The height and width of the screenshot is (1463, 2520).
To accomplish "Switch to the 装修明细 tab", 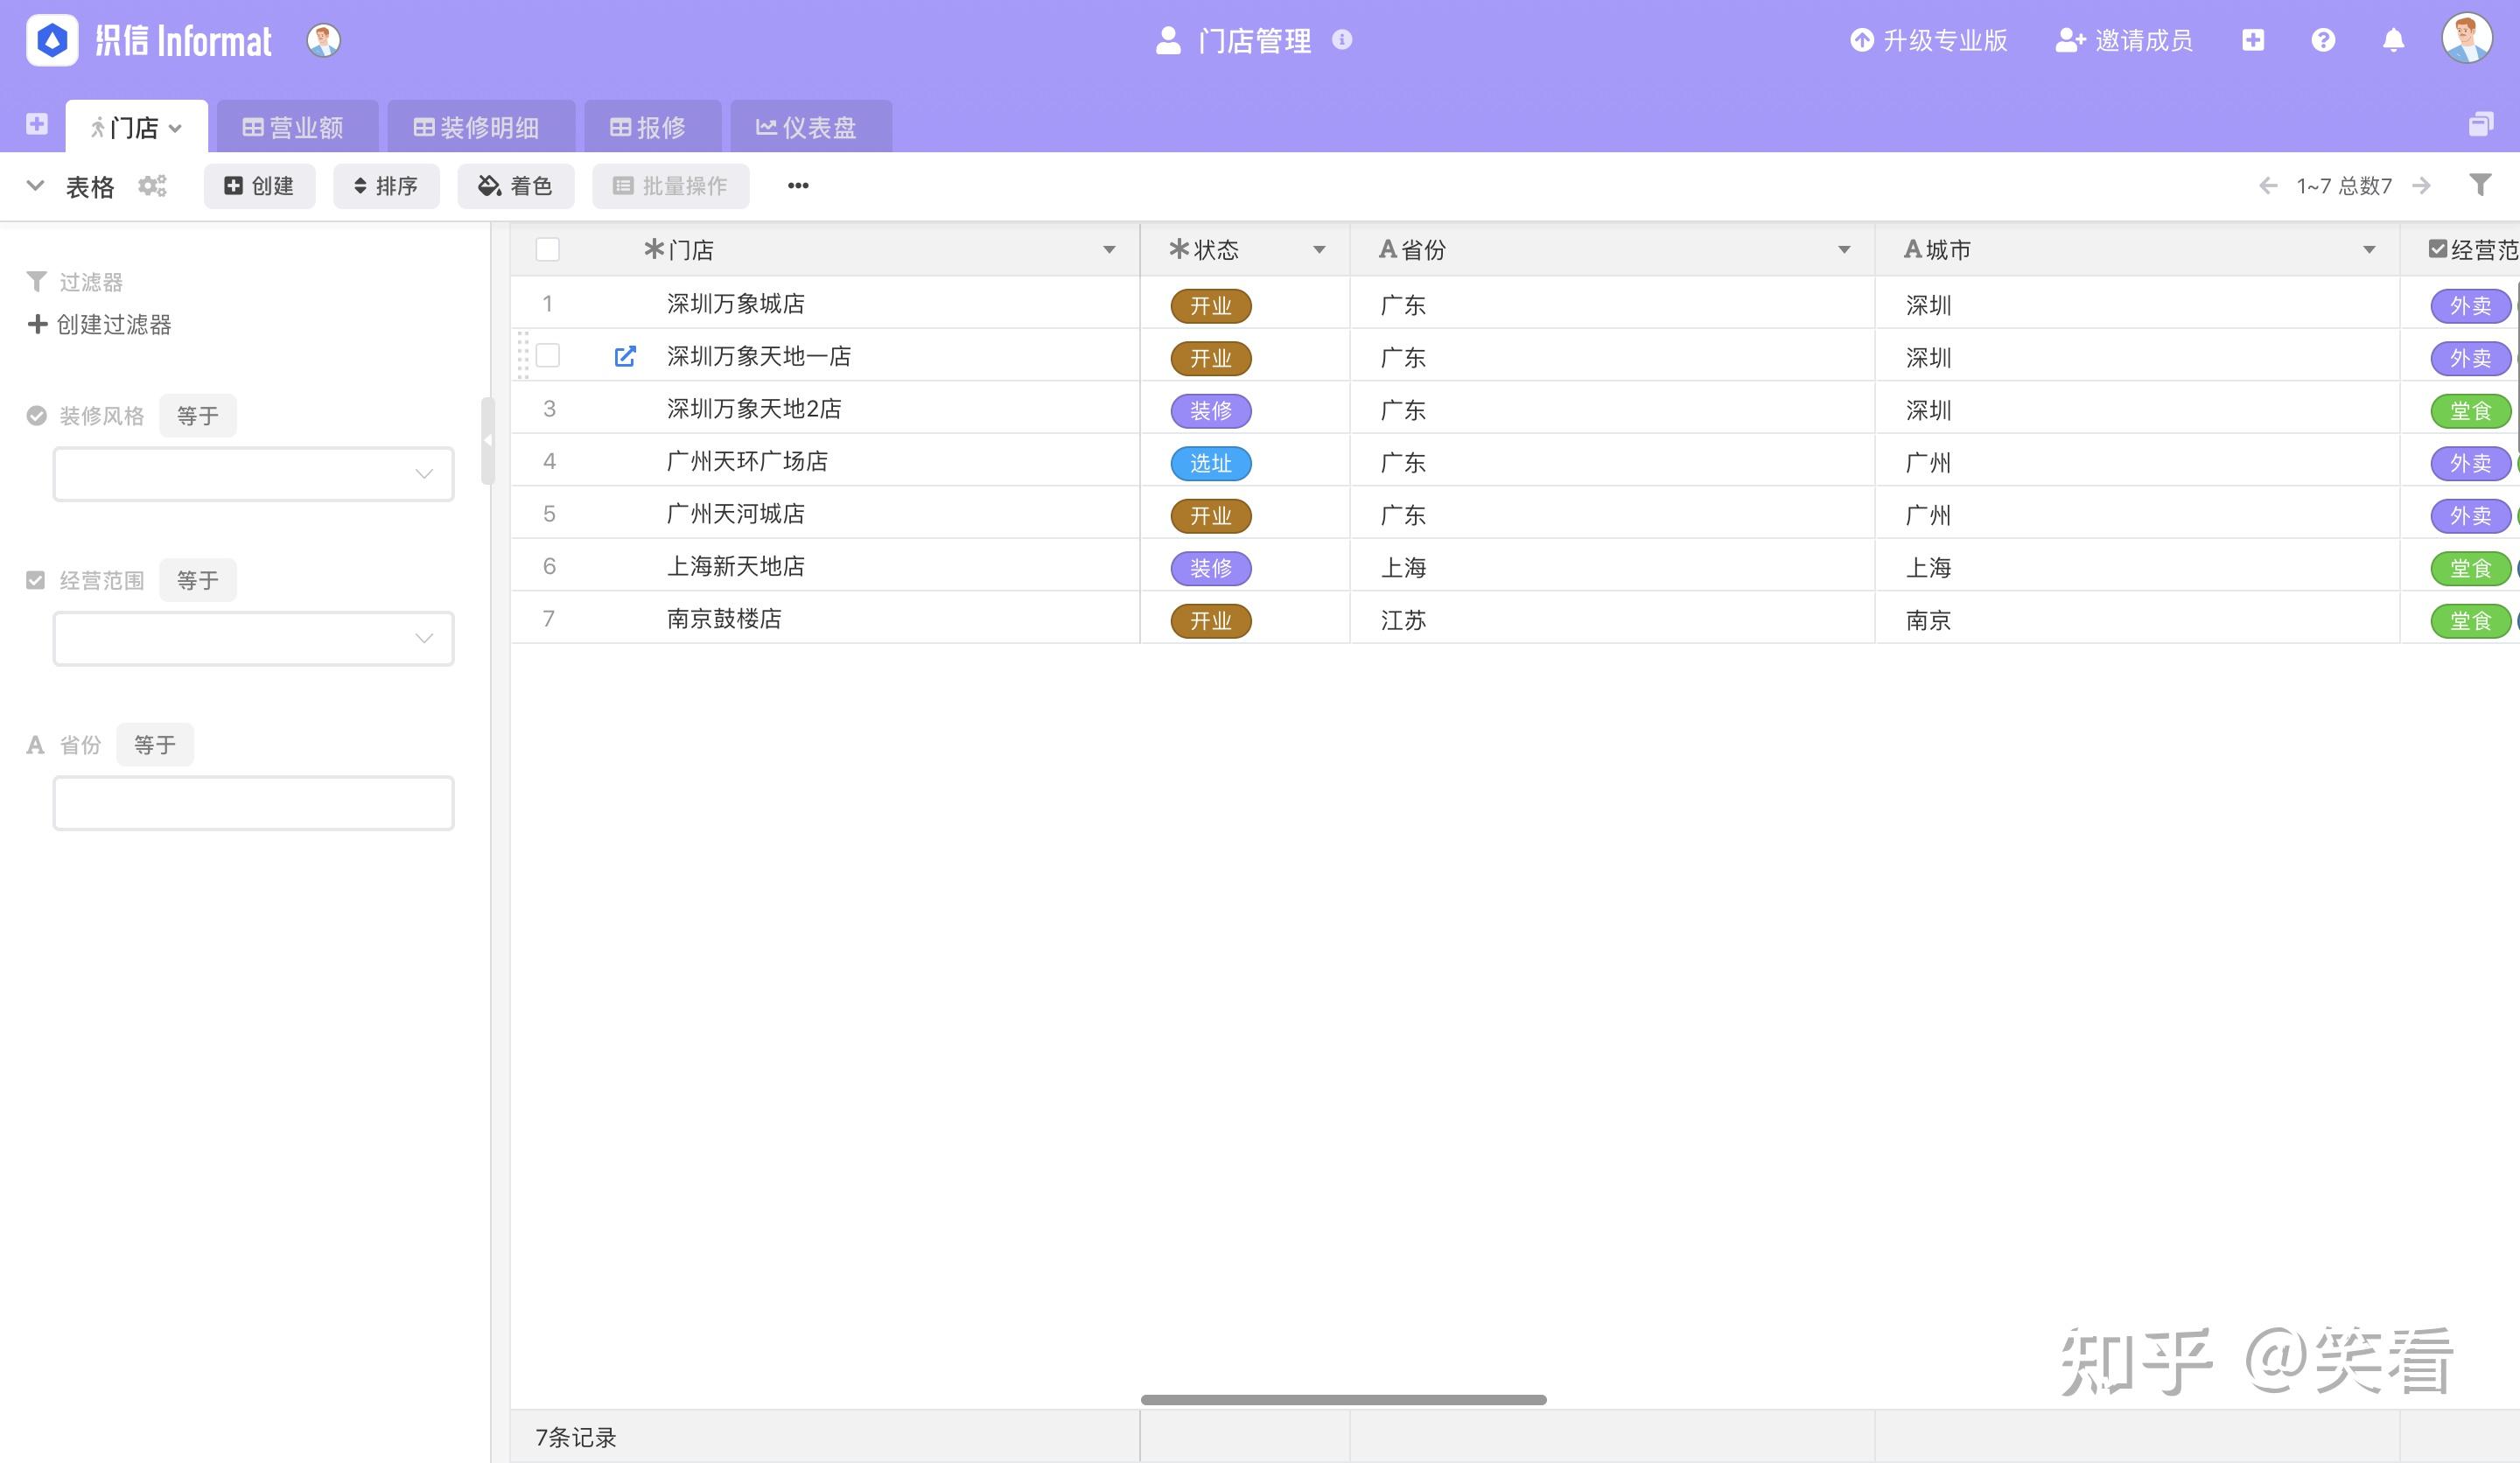I will [x=481, y=127].
